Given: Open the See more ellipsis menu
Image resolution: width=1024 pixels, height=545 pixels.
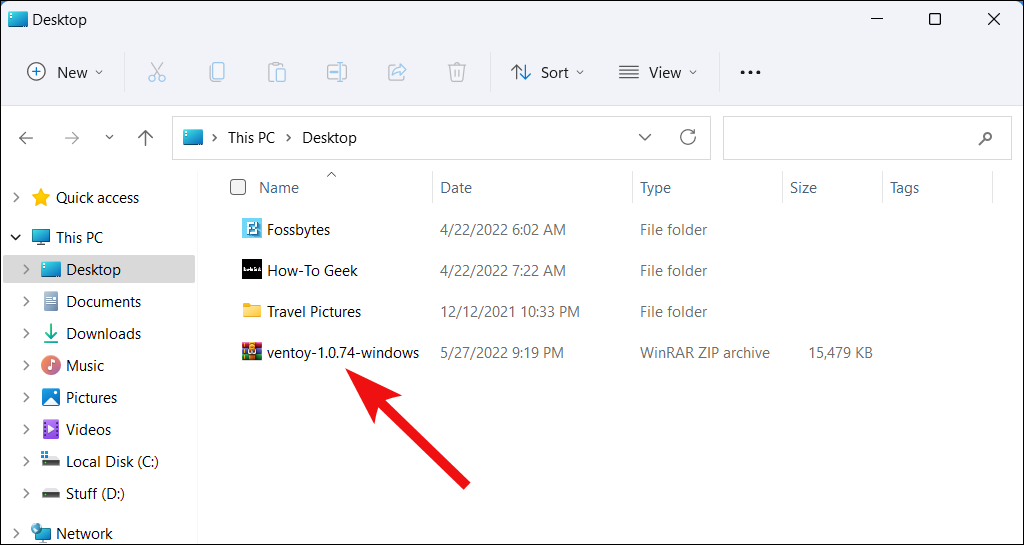Looking at the screenshot, I should click(x=750, y=72).
